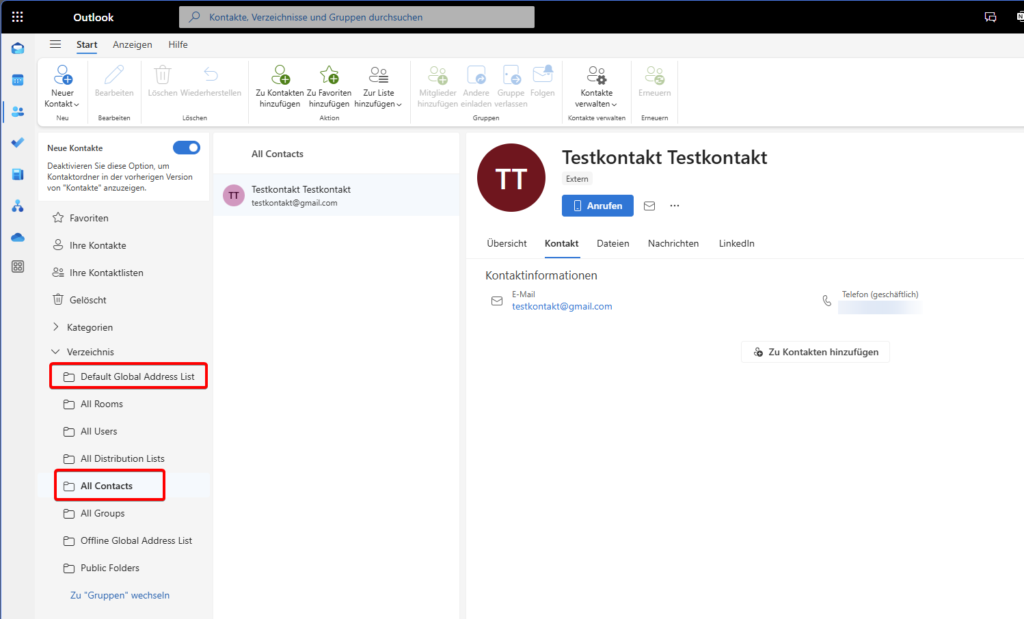Click the envelope icon next to Anrufen

(x=649, y=206)
